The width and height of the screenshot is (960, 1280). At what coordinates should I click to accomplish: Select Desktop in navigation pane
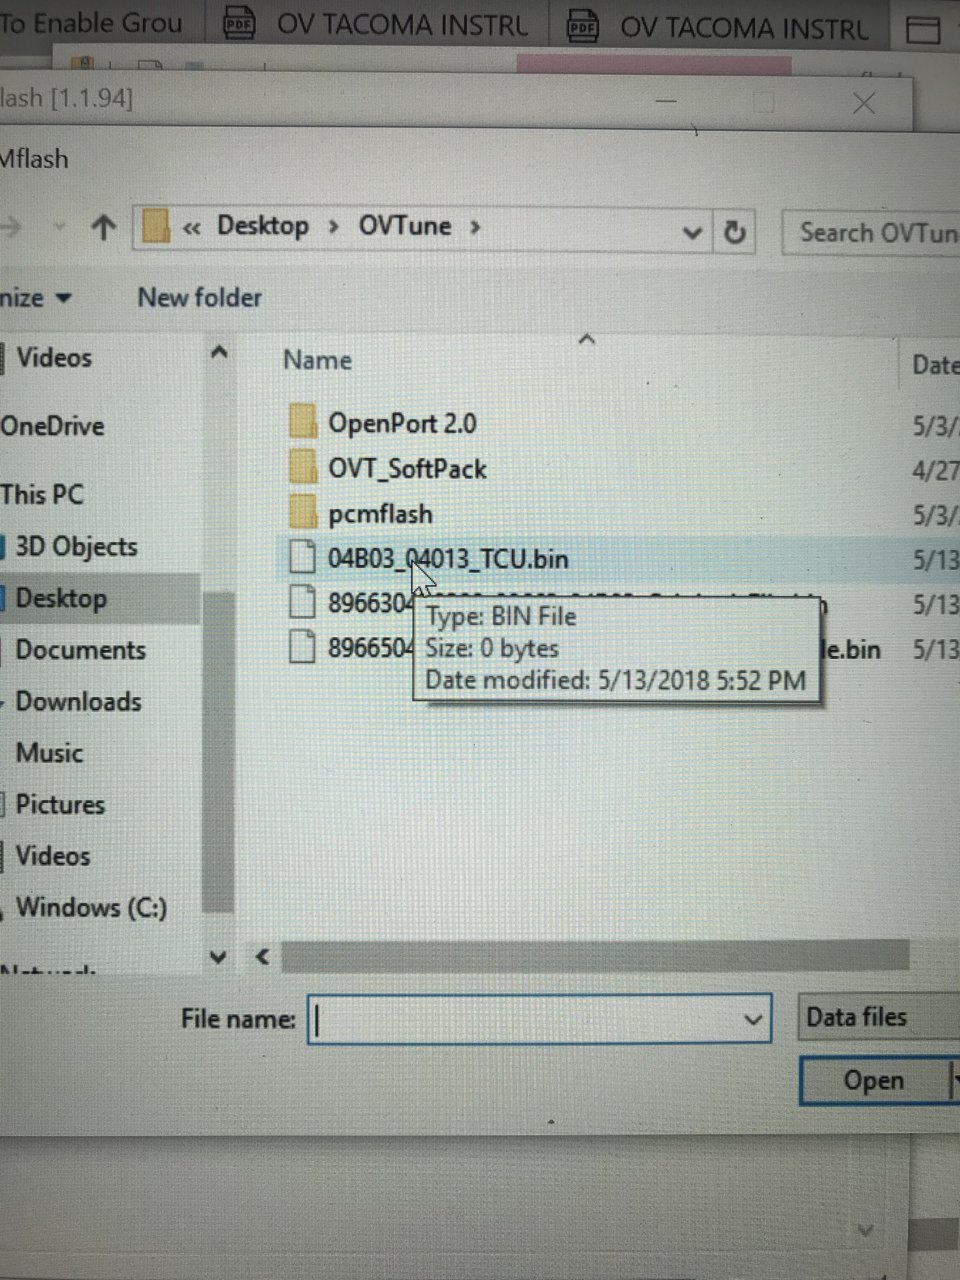click(x=61, y=598)
